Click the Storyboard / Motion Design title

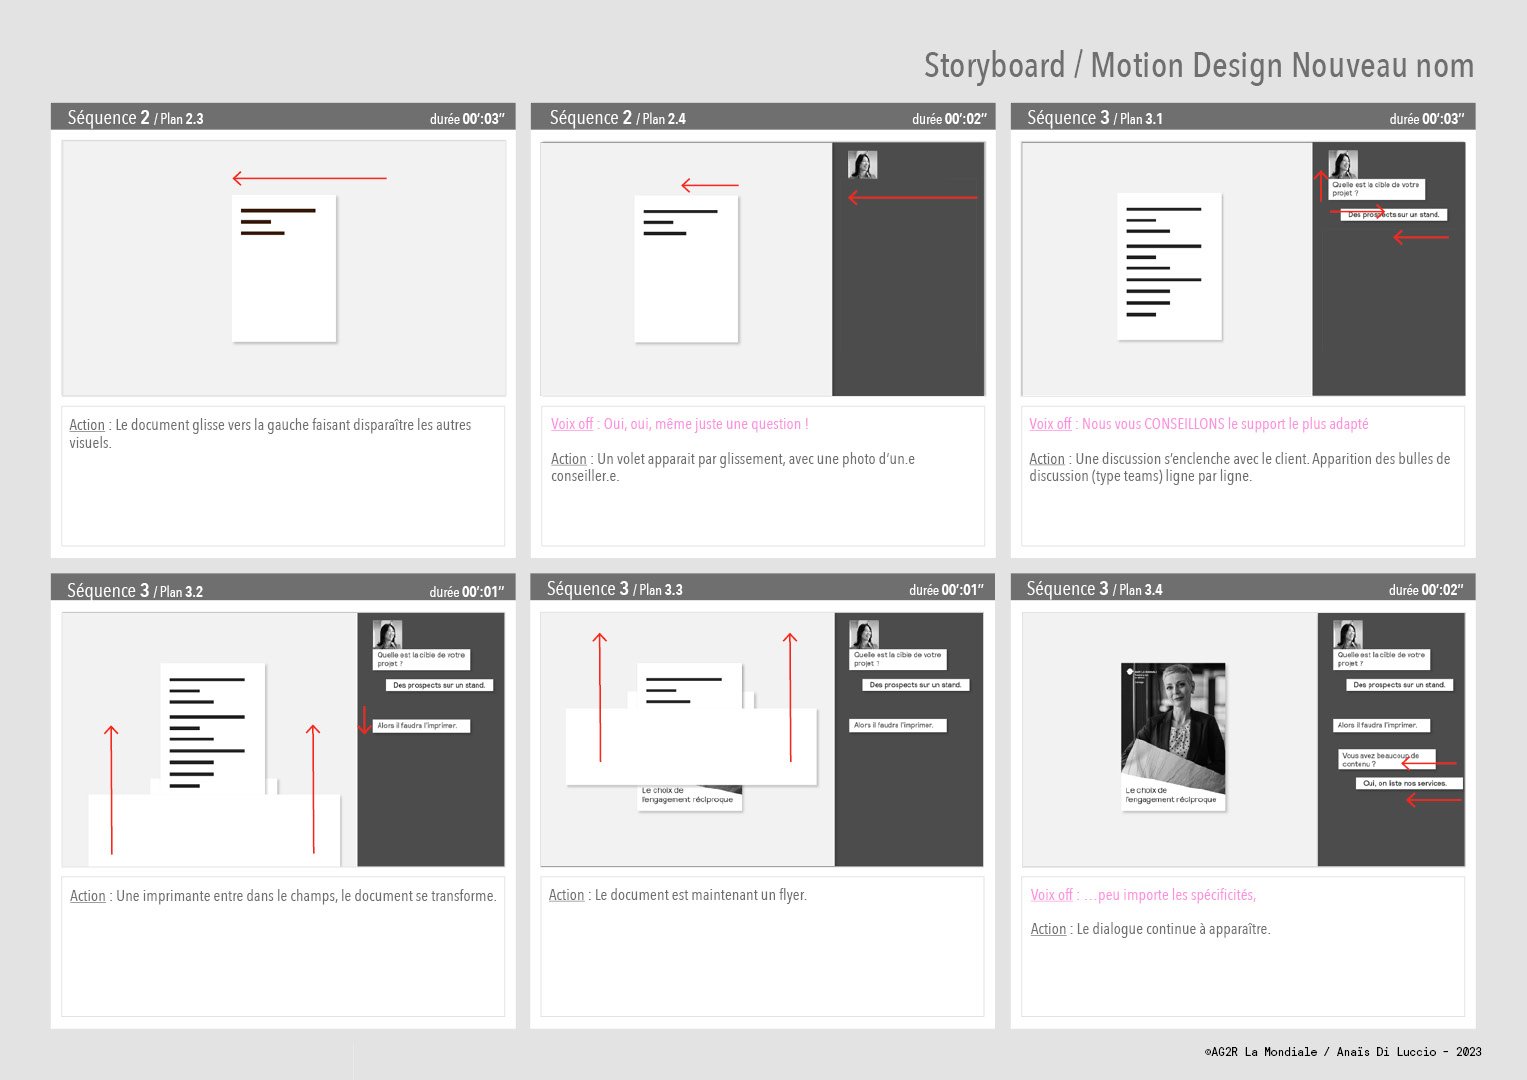(x=1199, y=66)
